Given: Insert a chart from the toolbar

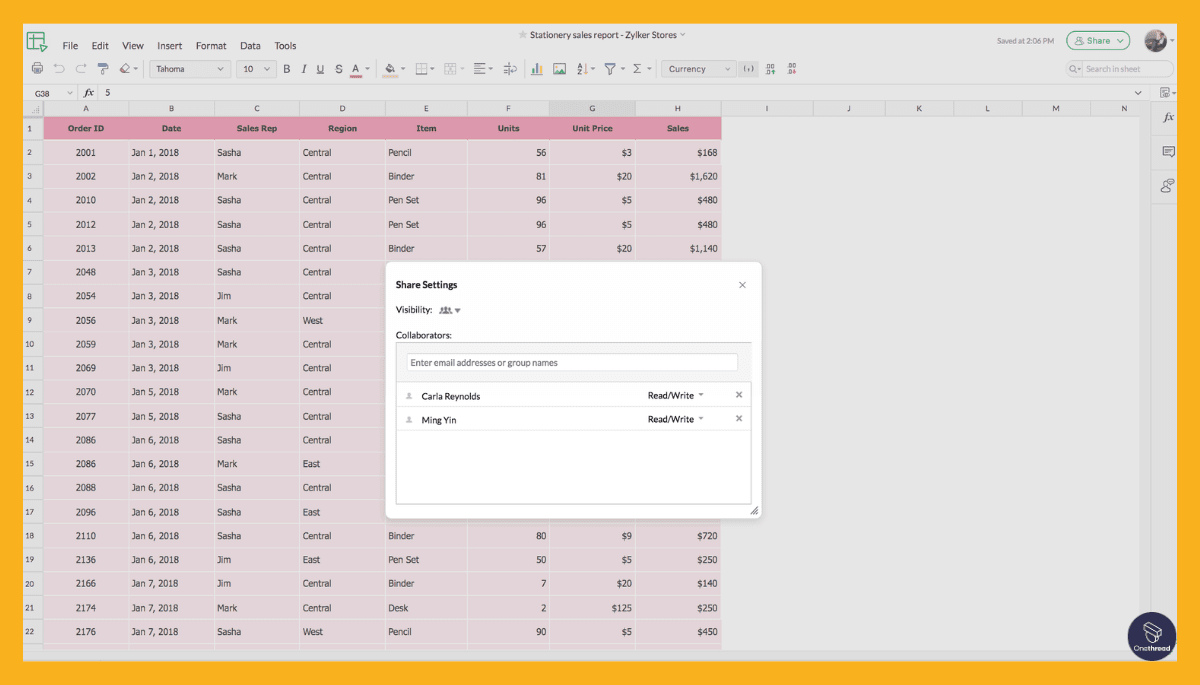Looking at the screenshot, I should (x=537, y=68).
